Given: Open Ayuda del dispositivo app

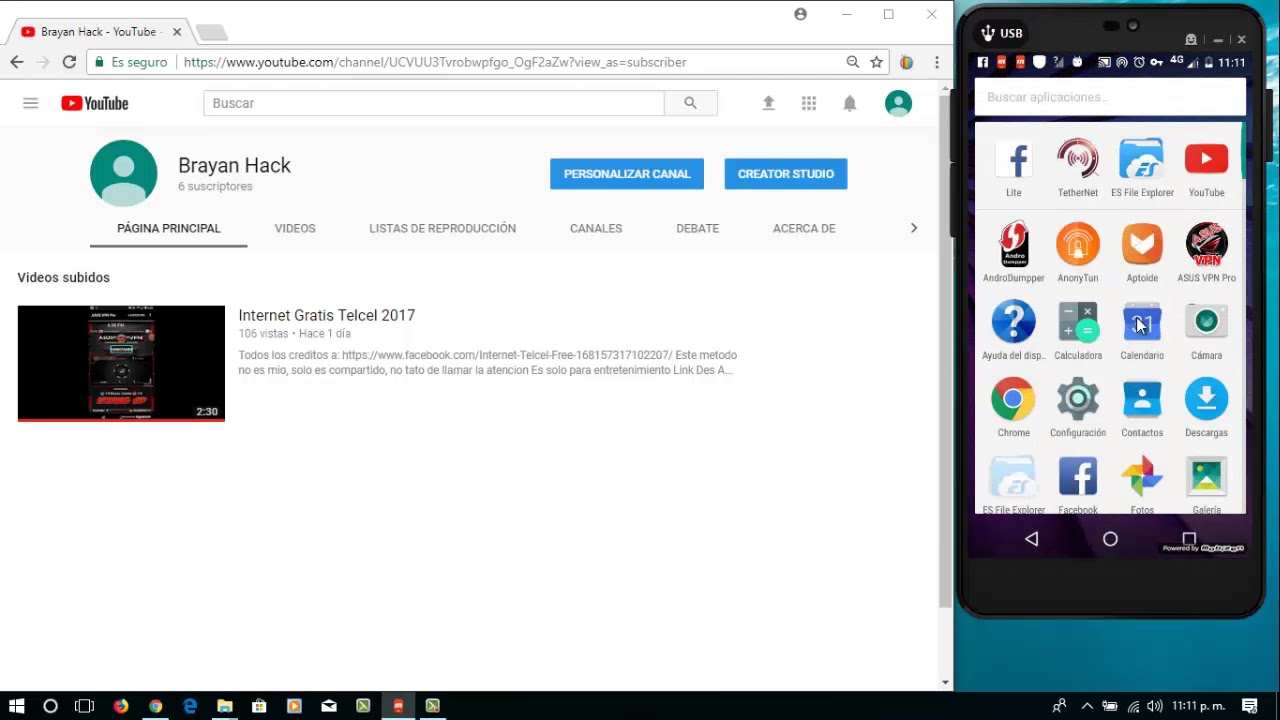Looking at the screenshot, I should click(x=1014, y=330).
